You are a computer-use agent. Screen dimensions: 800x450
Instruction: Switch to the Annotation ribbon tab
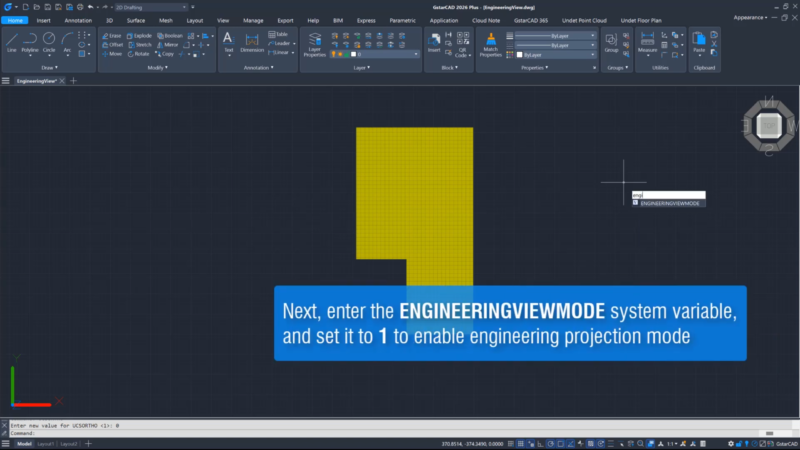pos(77,20)
